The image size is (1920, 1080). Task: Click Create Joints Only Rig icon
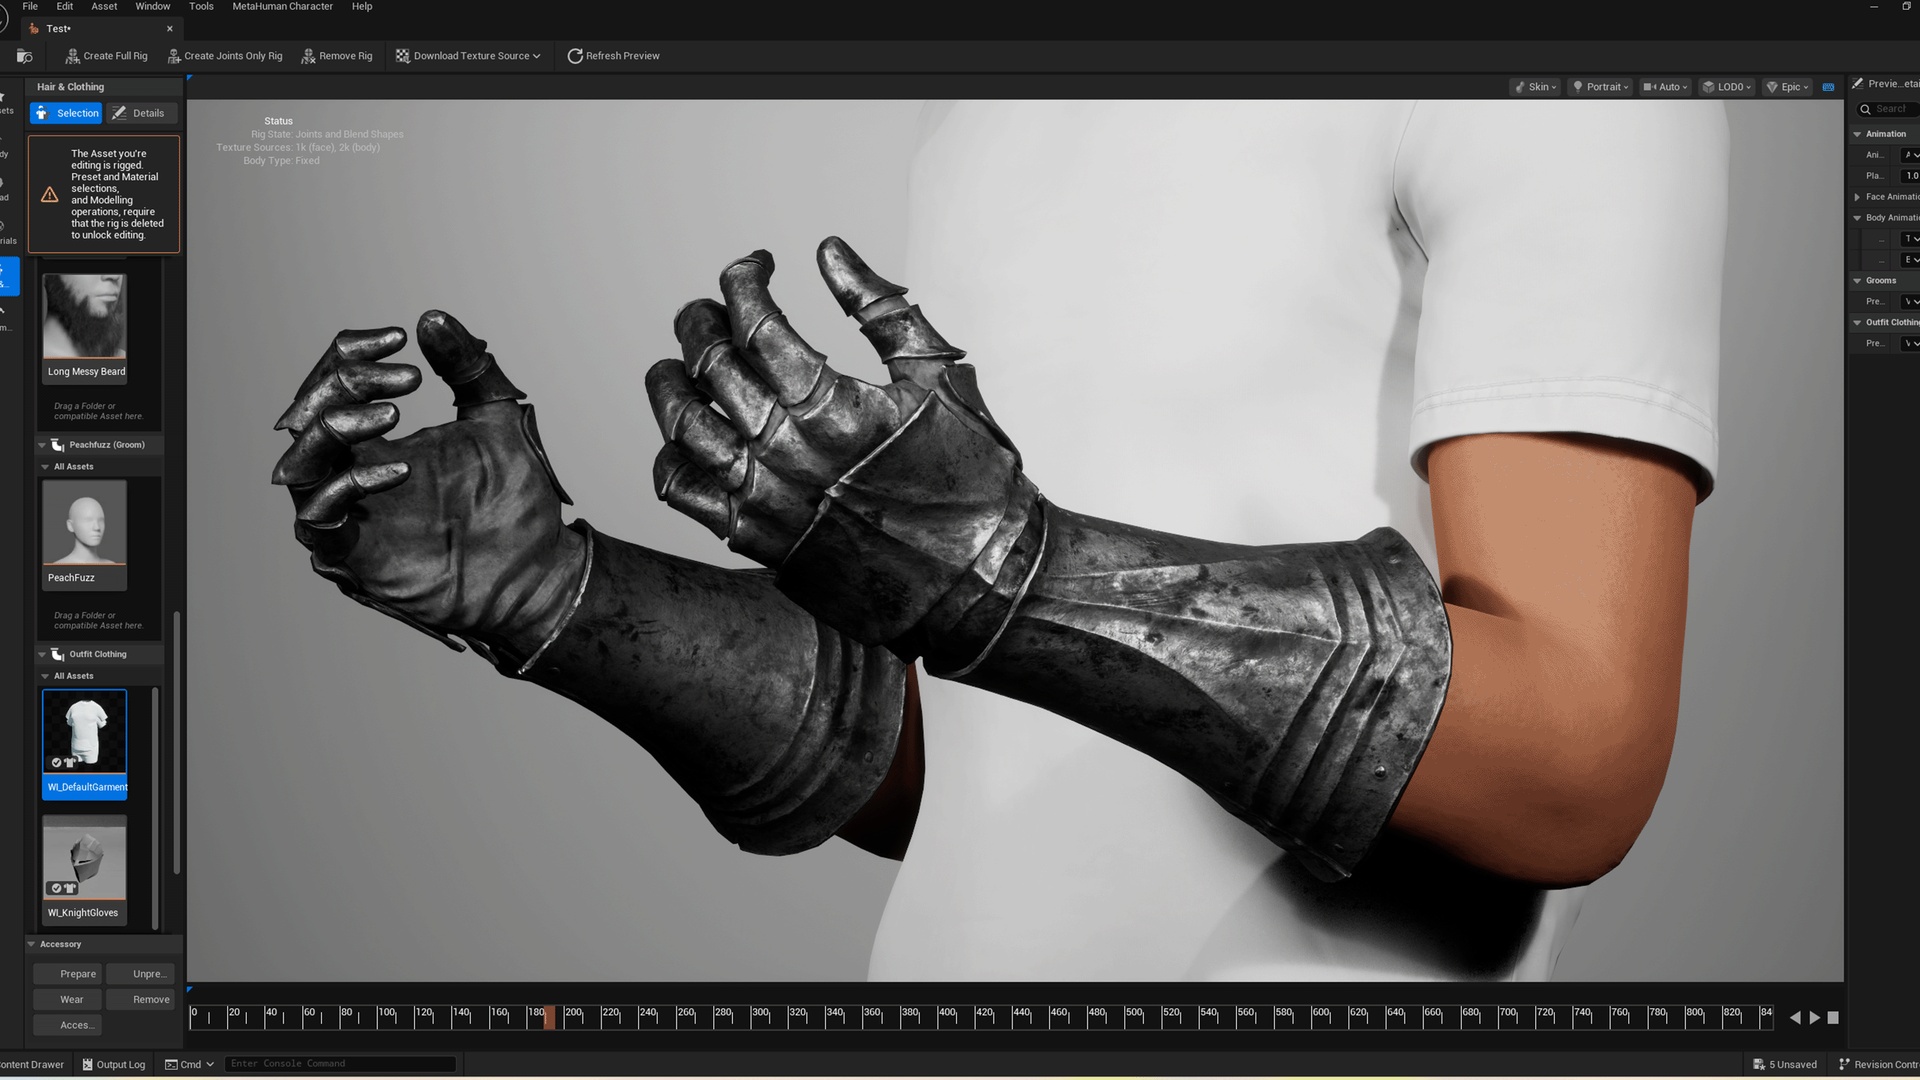click(x=174, y=56)
